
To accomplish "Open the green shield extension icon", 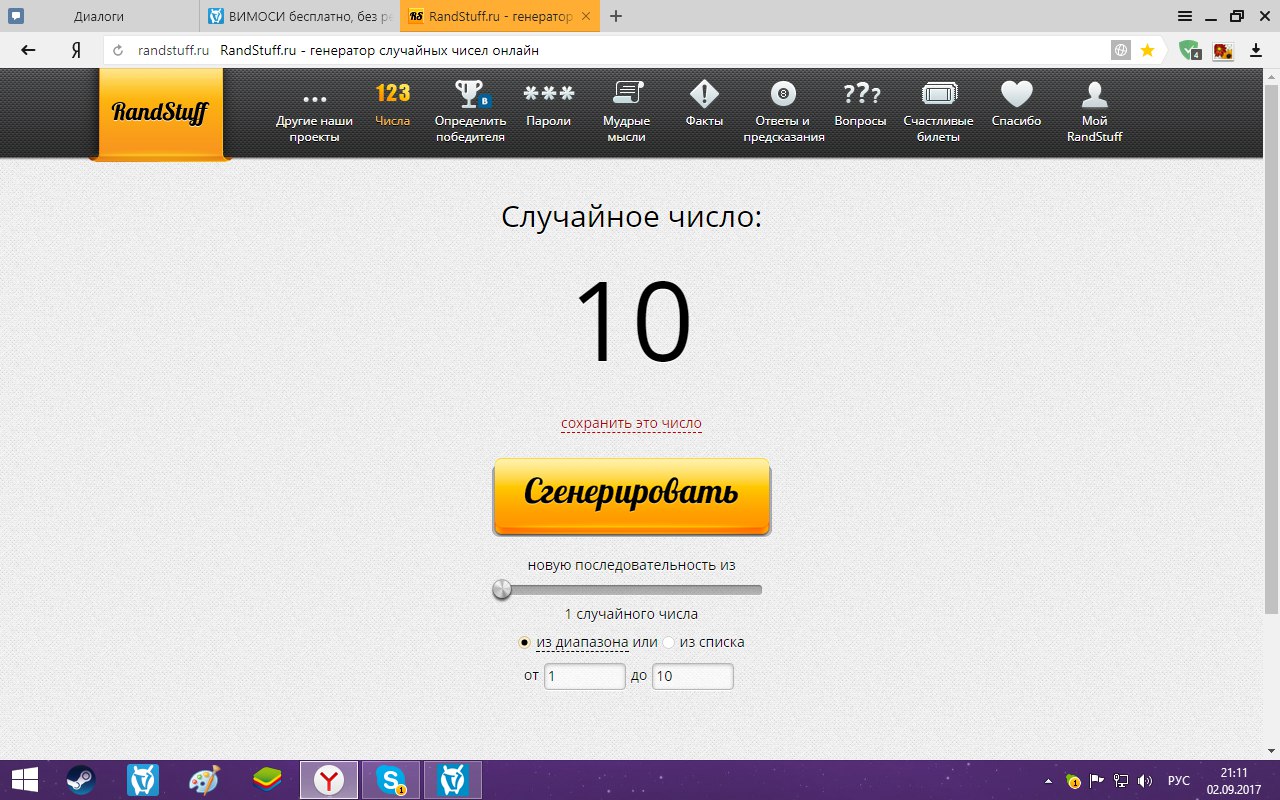I will pos(1189,50).
